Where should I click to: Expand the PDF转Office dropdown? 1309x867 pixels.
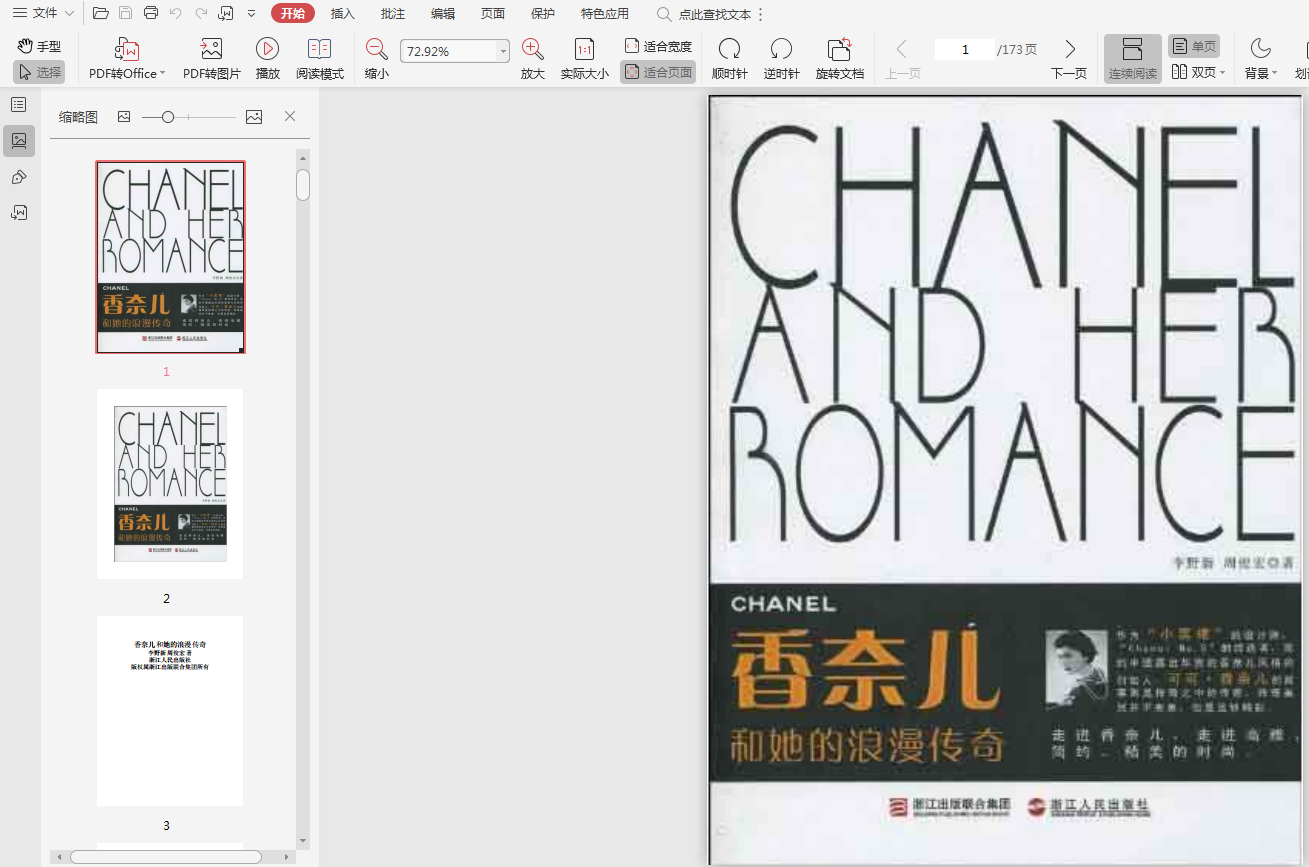(x=162, y=74)
